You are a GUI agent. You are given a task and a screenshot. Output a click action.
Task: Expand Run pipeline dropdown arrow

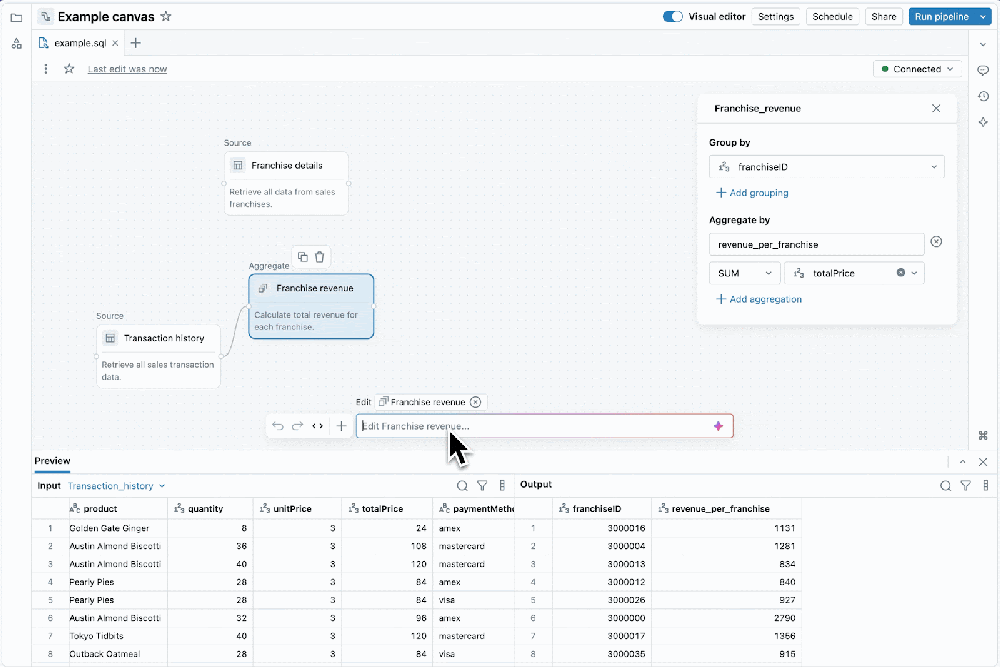click(x=983, y=17)
